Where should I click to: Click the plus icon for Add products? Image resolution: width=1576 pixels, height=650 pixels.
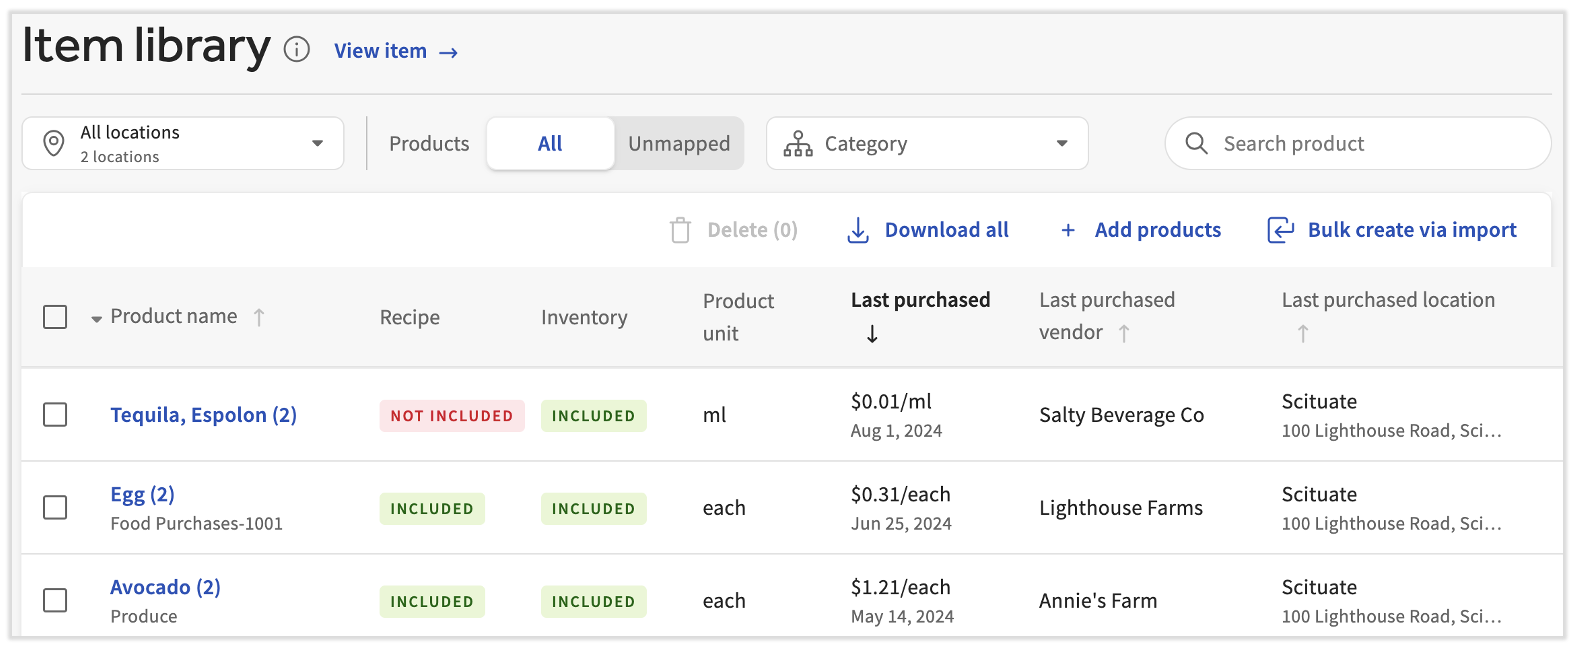(1068, 230)
